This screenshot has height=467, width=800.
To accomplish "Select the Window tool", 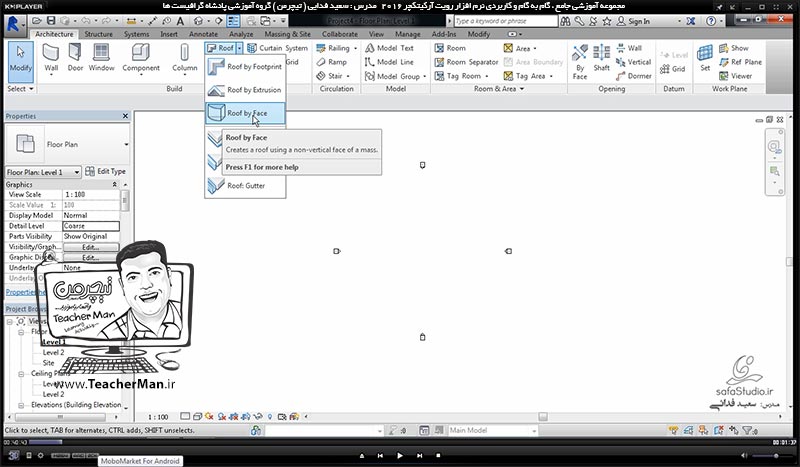I will (102, 58).
